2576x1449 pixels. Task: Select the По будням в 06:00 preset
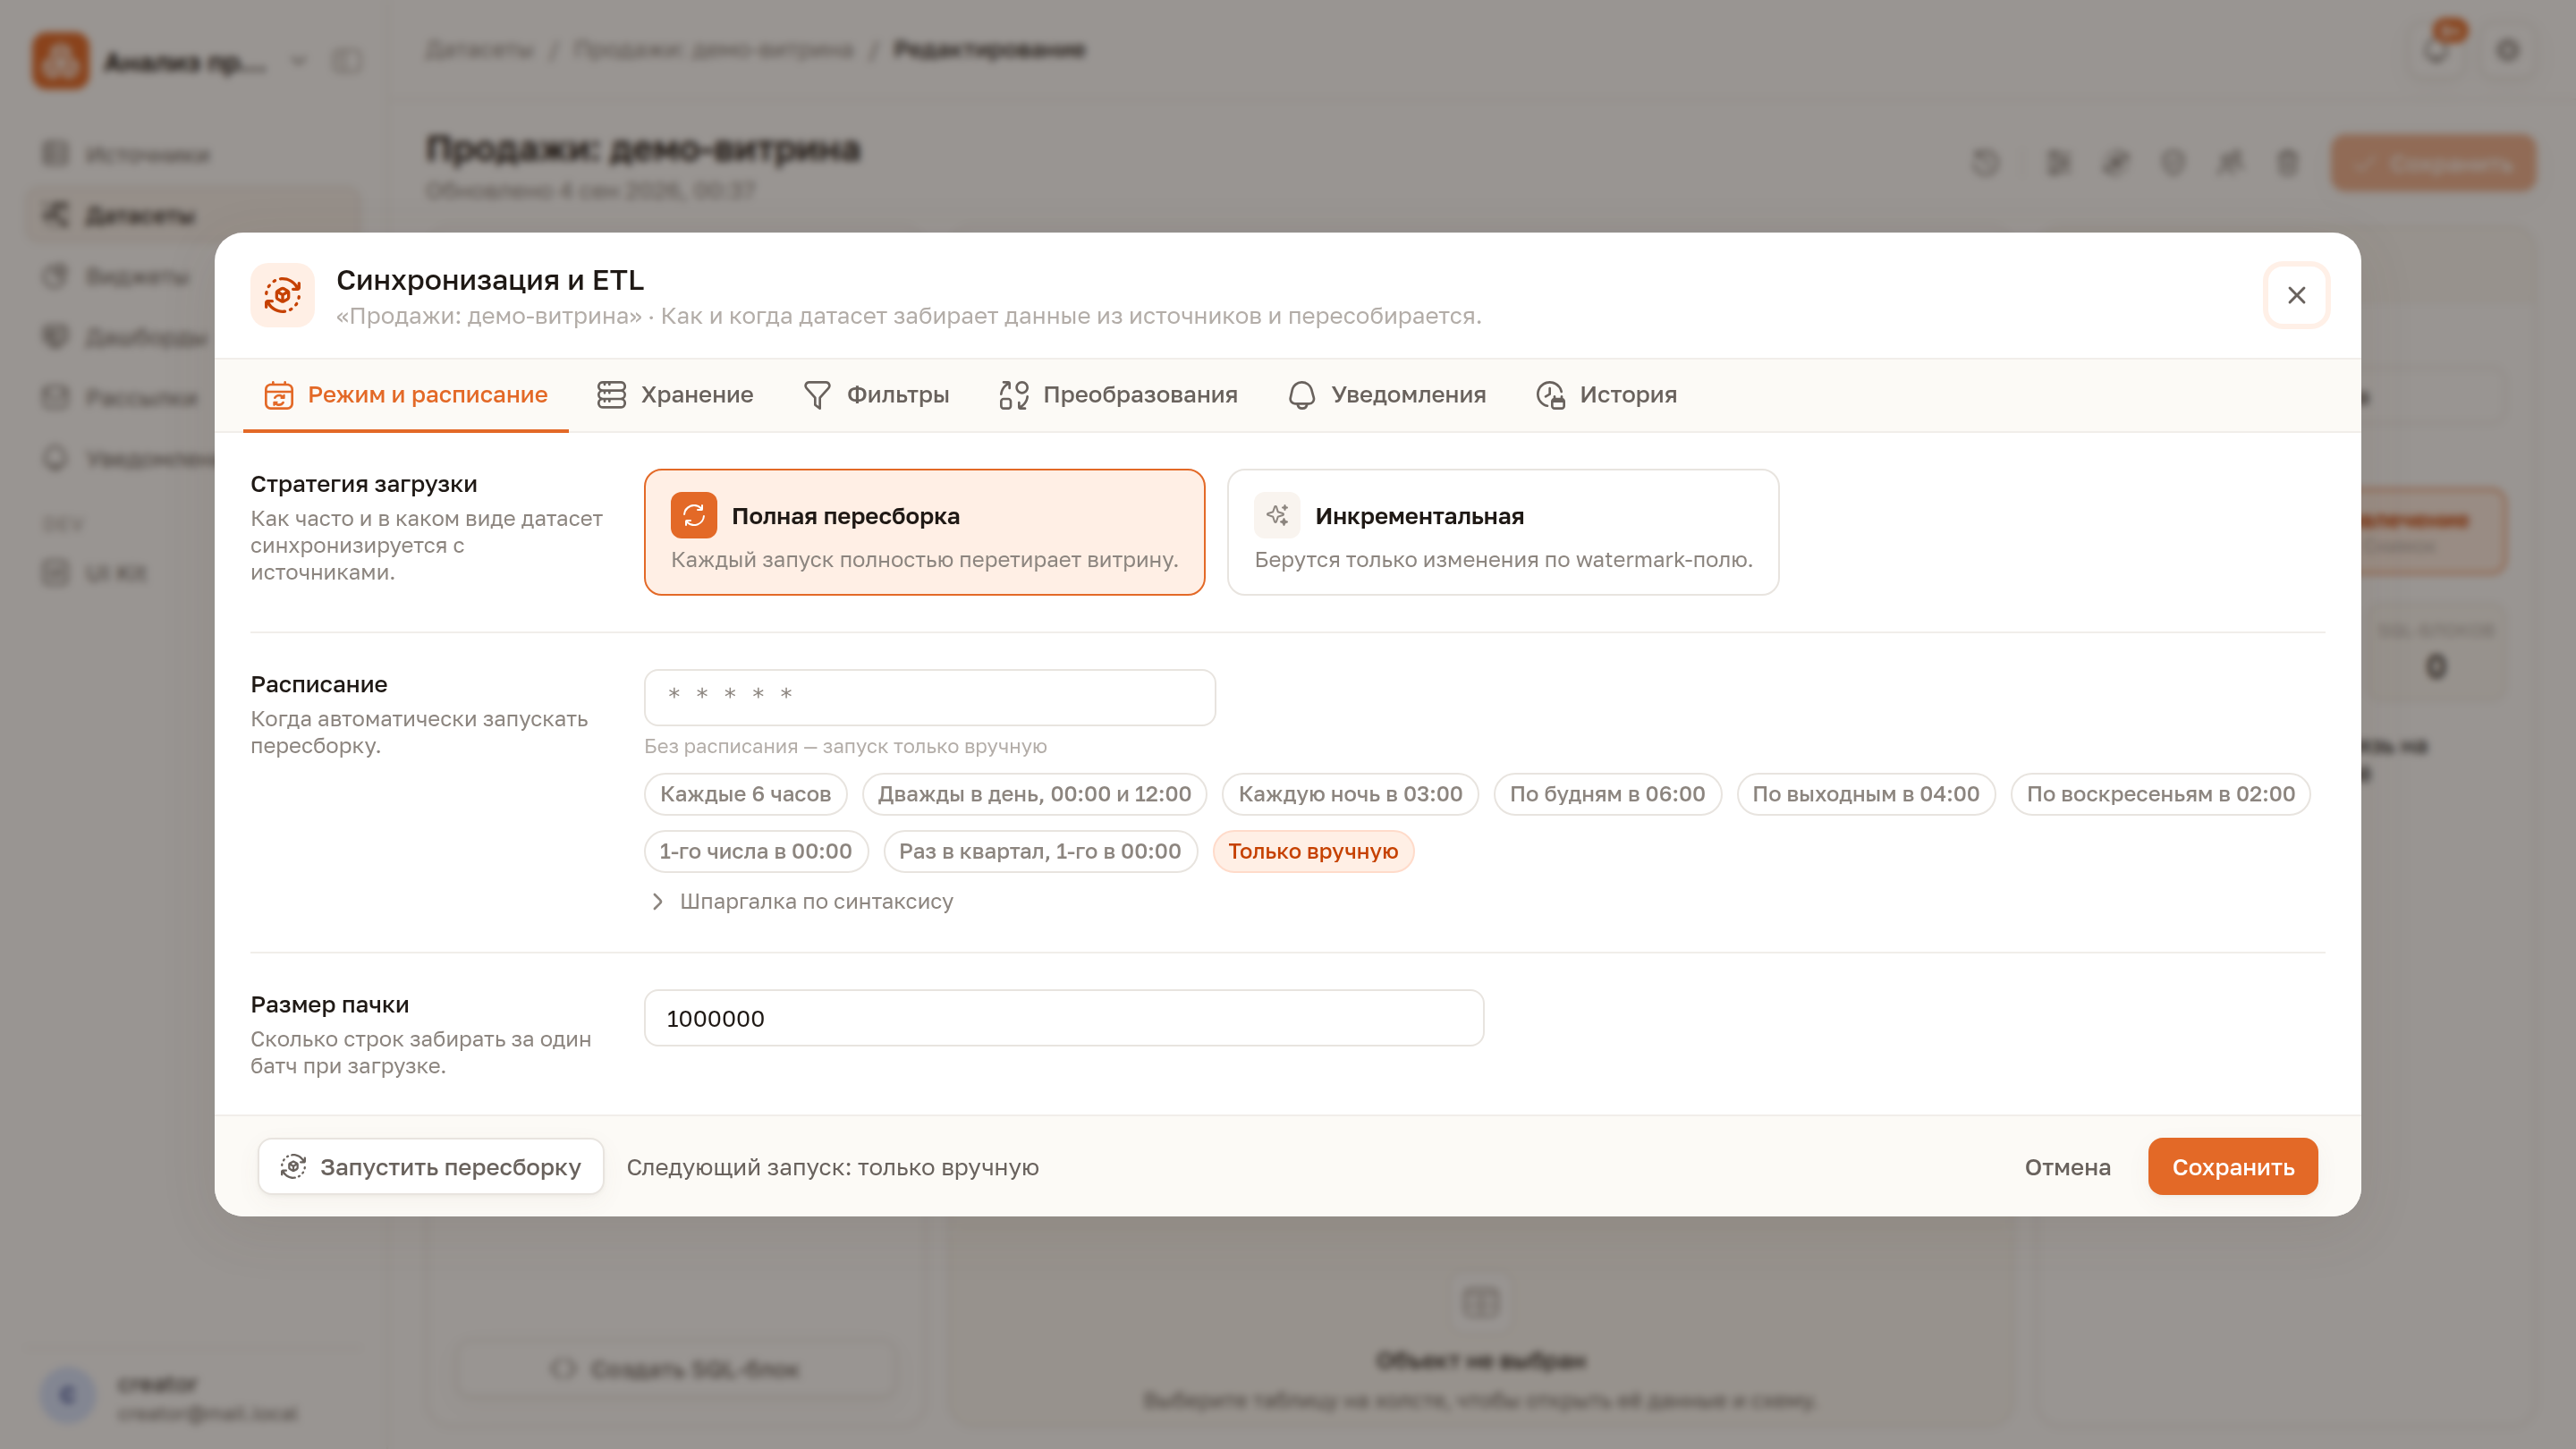coord(1607,794)
